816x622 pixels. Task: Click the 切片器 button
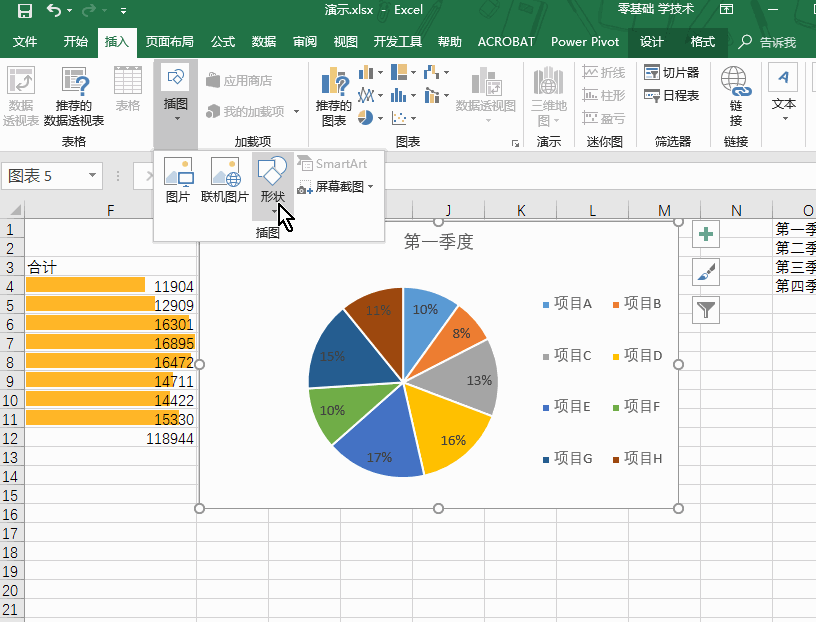pos(671,72)
